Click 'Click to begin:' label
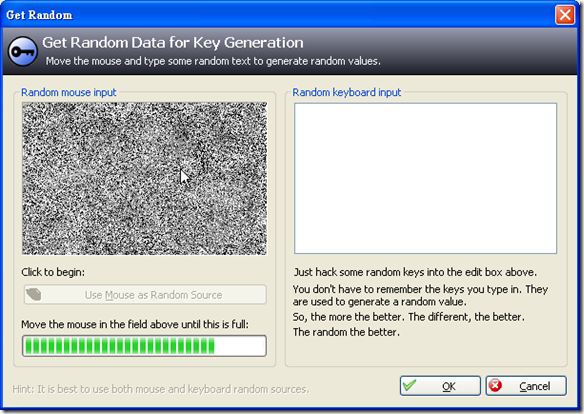Viewport: 584px width, 414px height. pyautogui.click(x=53, y=272)
